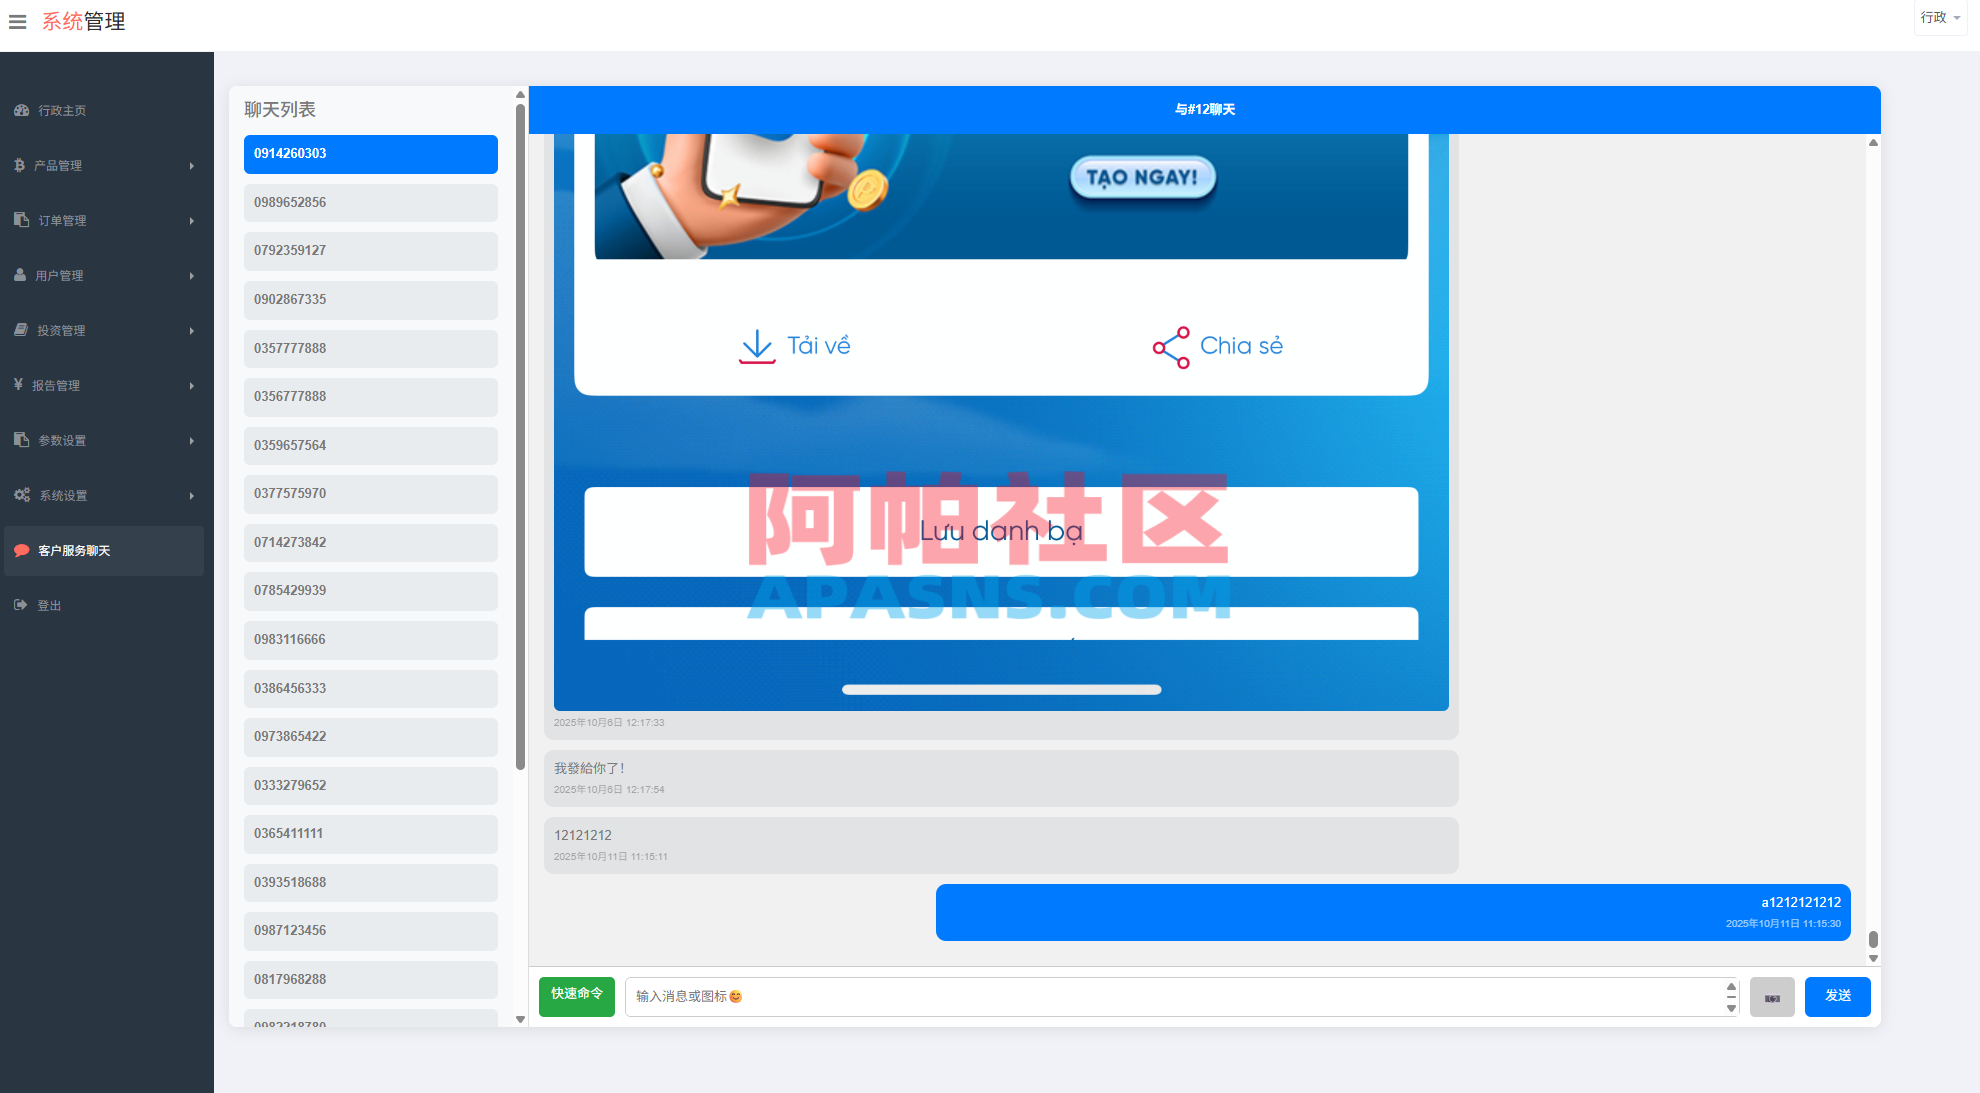Open the 行政主页 dashboard speedometer icon

21,110
